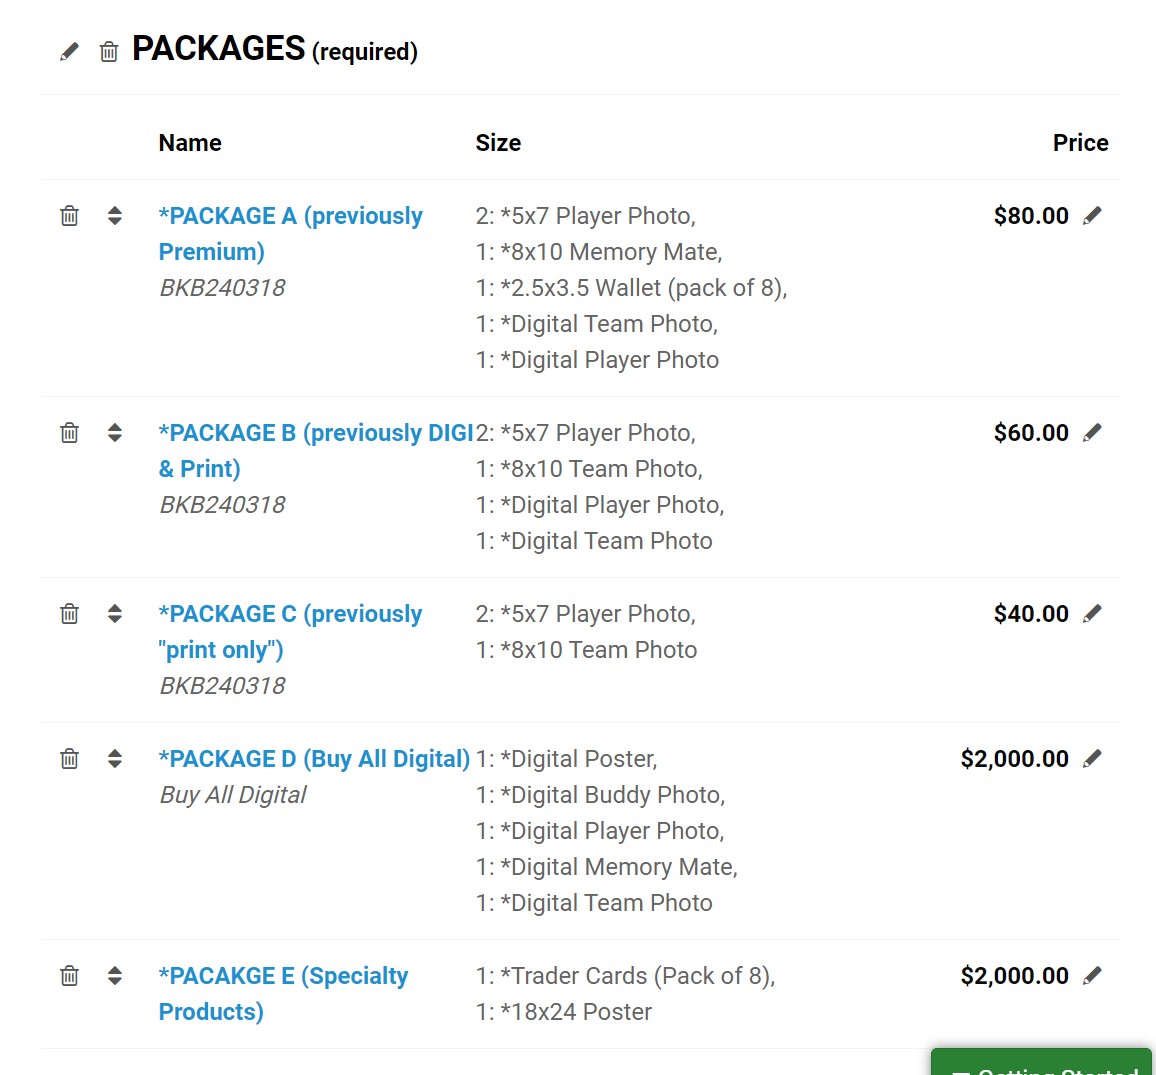Delete the PACKAGES section with trash icon
Image resolution: width=1156 pixels, height=1075 pixels.
tap(109, 52)
